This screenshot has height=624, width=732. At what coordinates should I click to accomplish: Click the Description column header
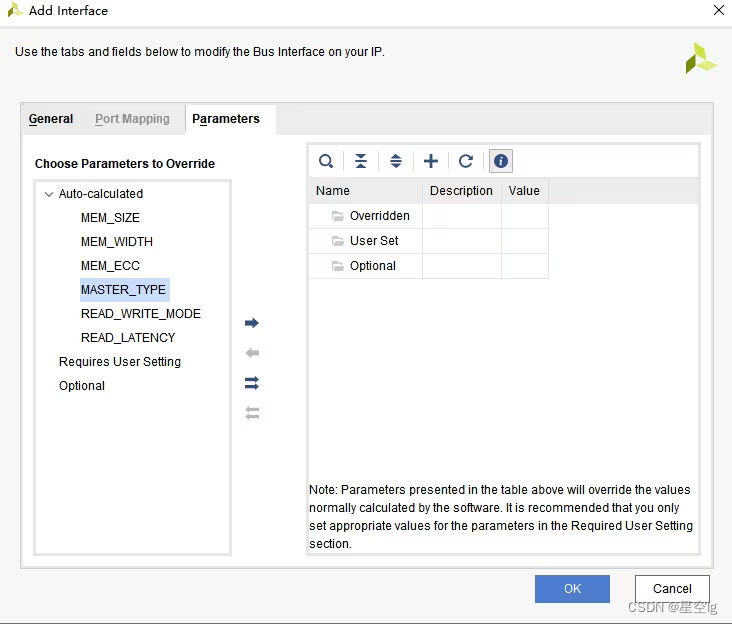(x=461, y=191)
